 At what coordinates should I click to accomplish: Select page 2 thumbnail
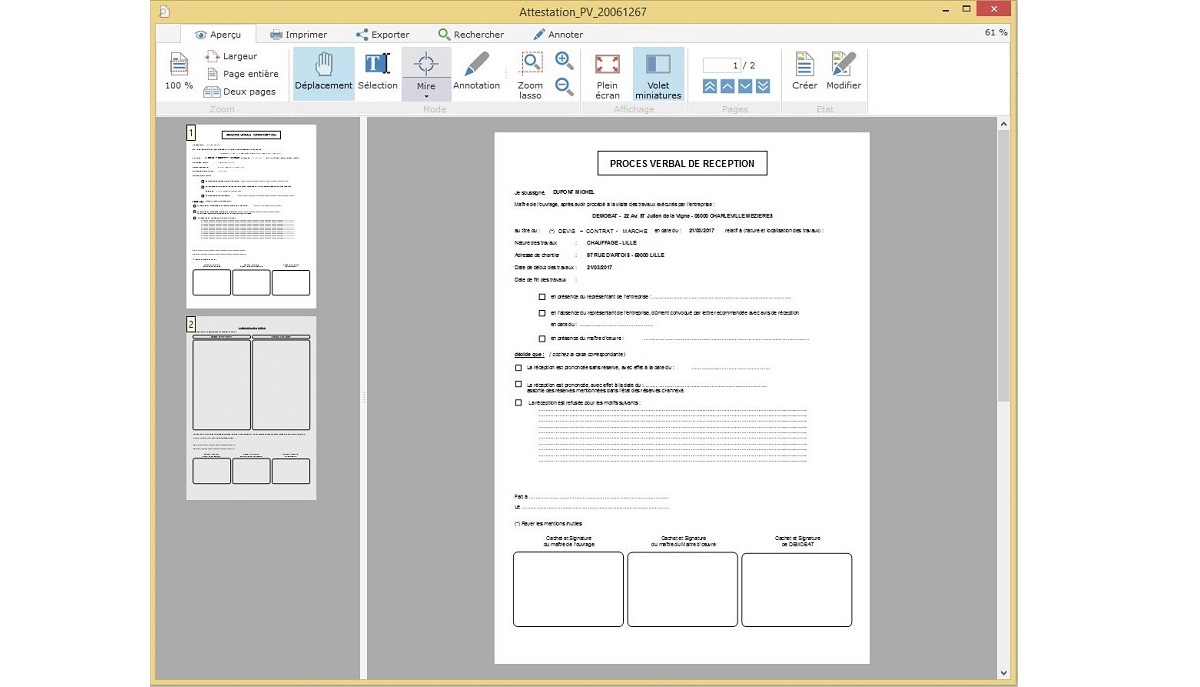(251, 408)
